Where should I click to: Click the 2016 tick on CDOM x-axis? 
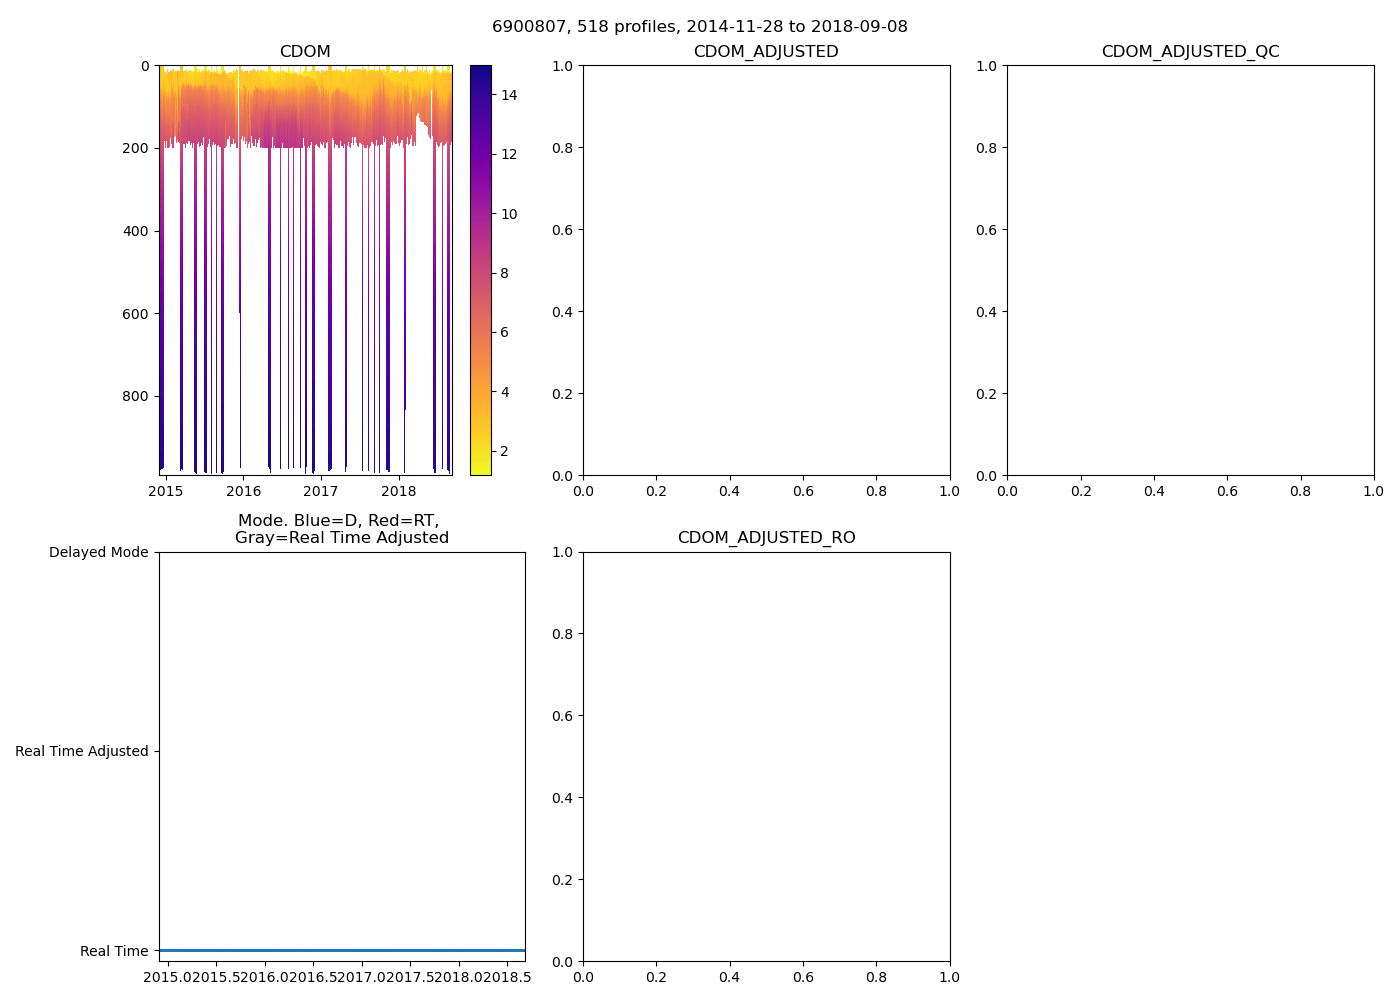click(243, 491)
